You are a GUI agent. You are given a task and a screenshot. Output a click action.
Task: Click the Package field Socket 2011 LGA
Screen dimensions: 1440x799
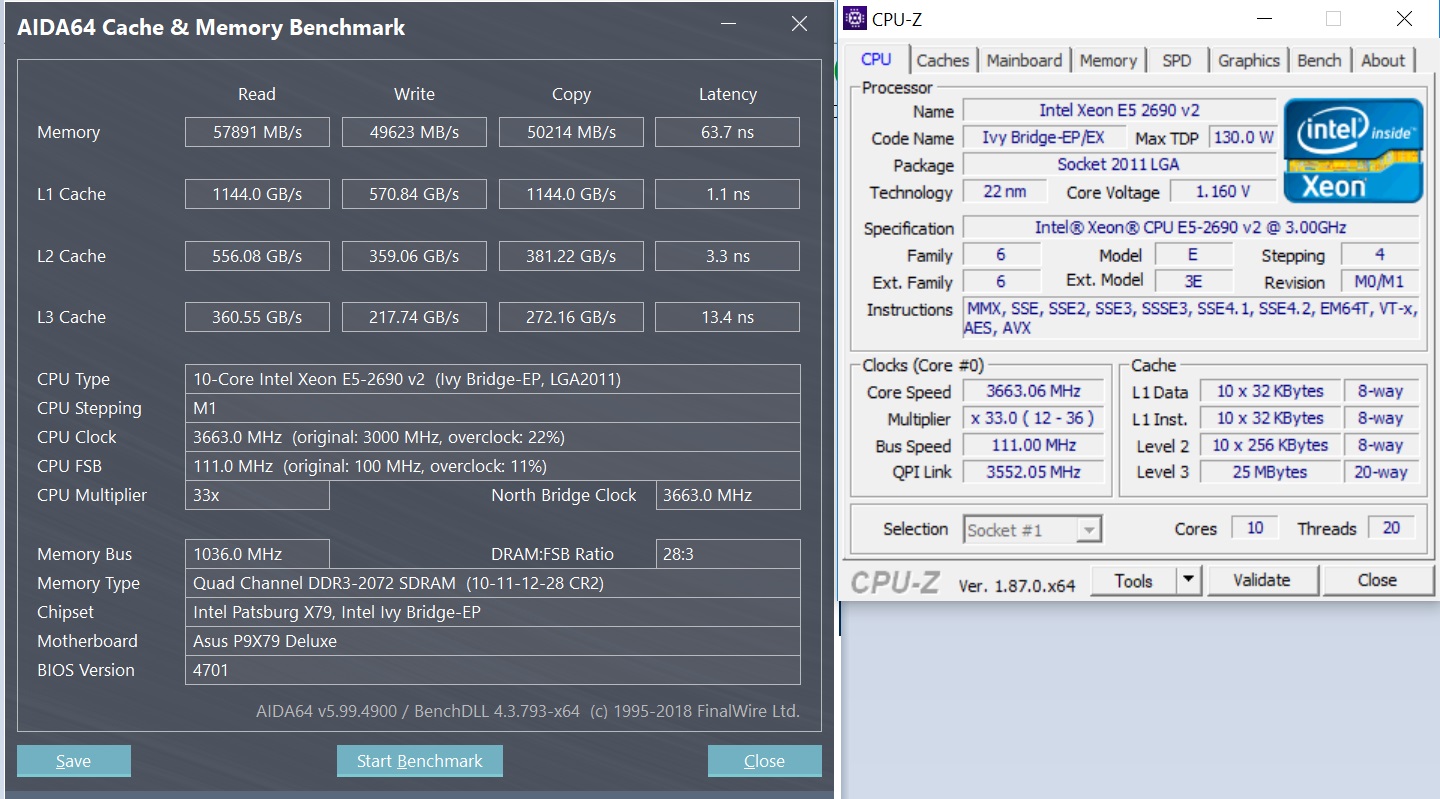tap(1119, 164)
